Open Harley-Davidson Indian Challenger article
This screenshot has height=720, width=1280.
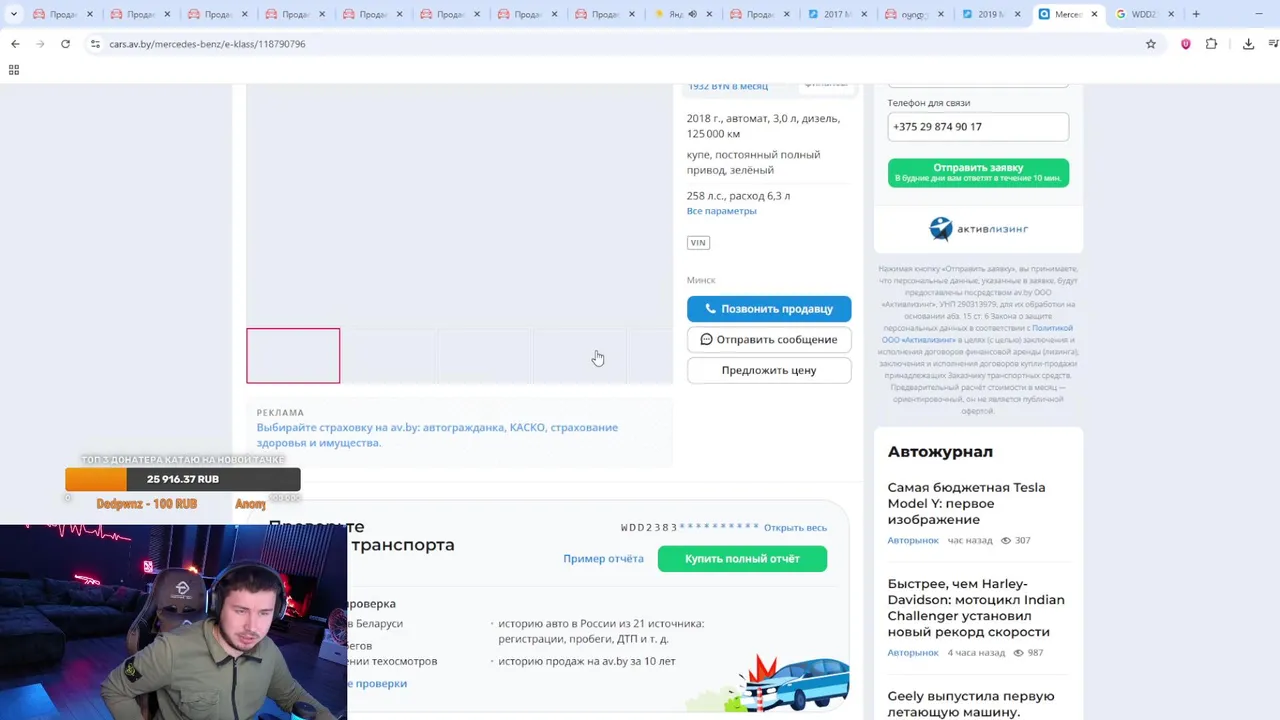[976, 608]
